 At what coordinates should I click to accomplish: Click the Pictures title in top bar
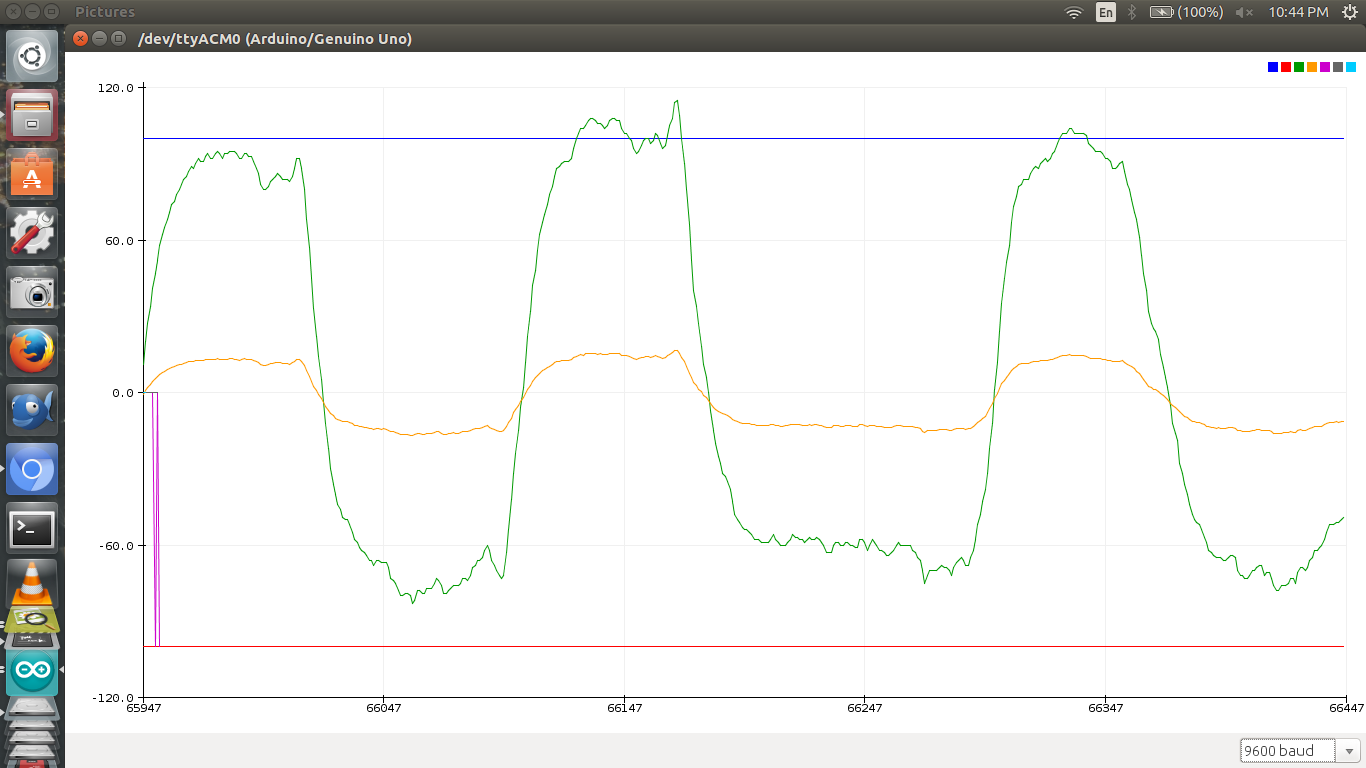pos(105,12)
